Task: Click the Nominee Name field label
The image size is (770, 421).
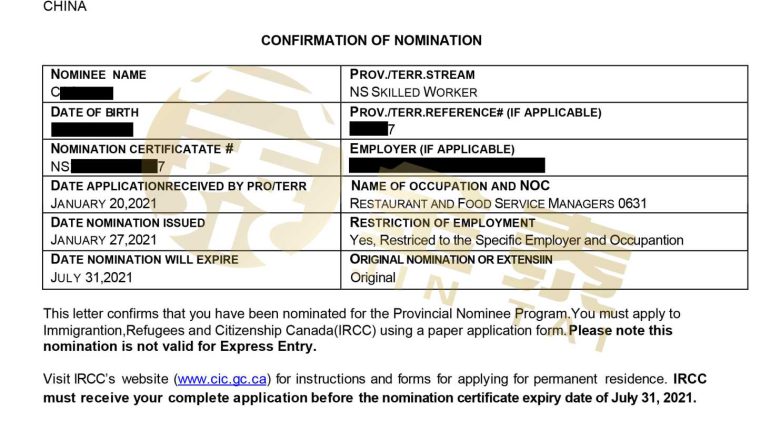Action: [x=99, y=74]
